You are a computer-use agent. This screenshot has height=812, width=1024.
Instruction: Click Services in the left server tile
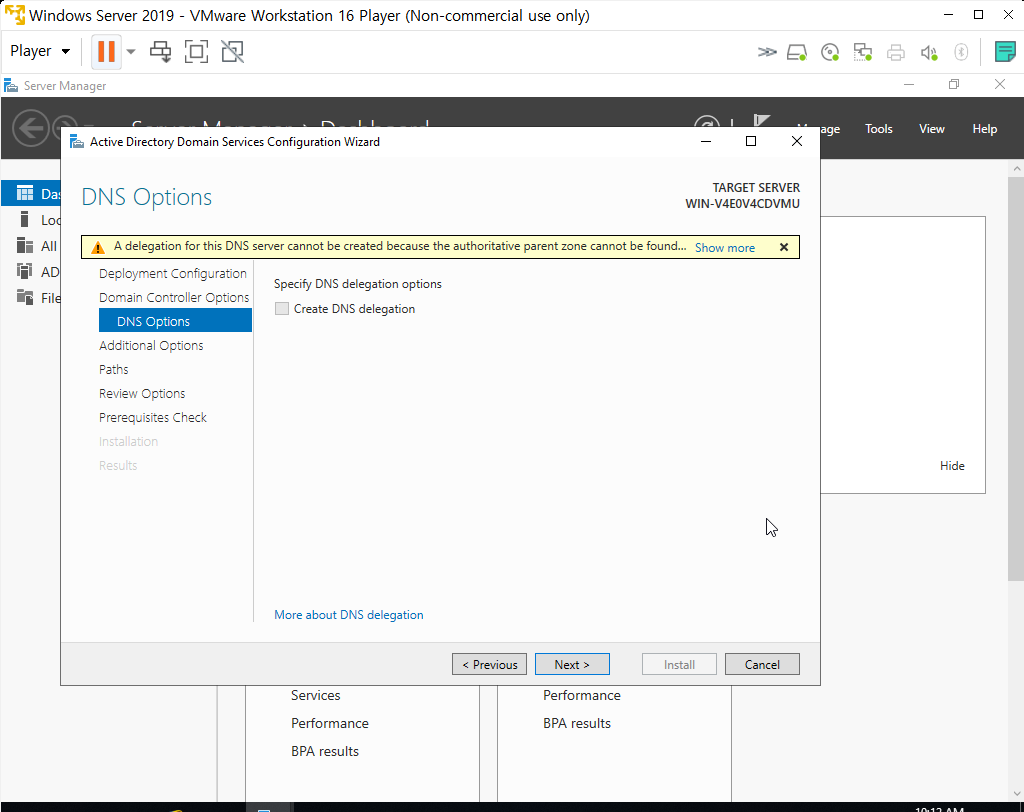point(315,695)
